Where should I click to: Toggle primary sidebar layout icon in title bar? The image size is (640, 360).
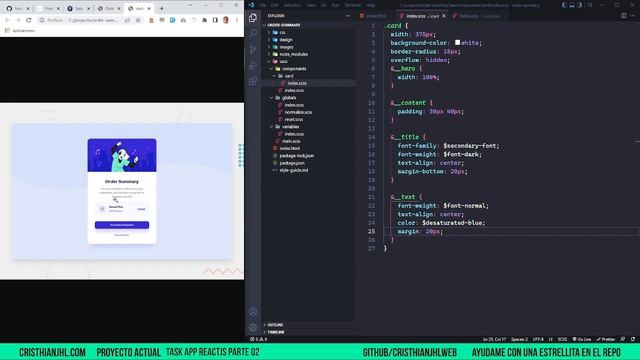[x=564, y=5]
